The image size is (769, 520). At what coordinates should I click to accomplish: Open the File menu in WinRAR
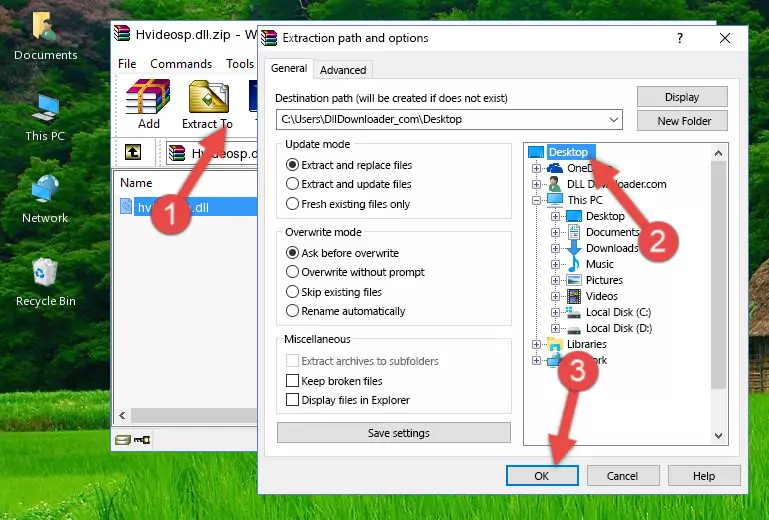point(127,64)
